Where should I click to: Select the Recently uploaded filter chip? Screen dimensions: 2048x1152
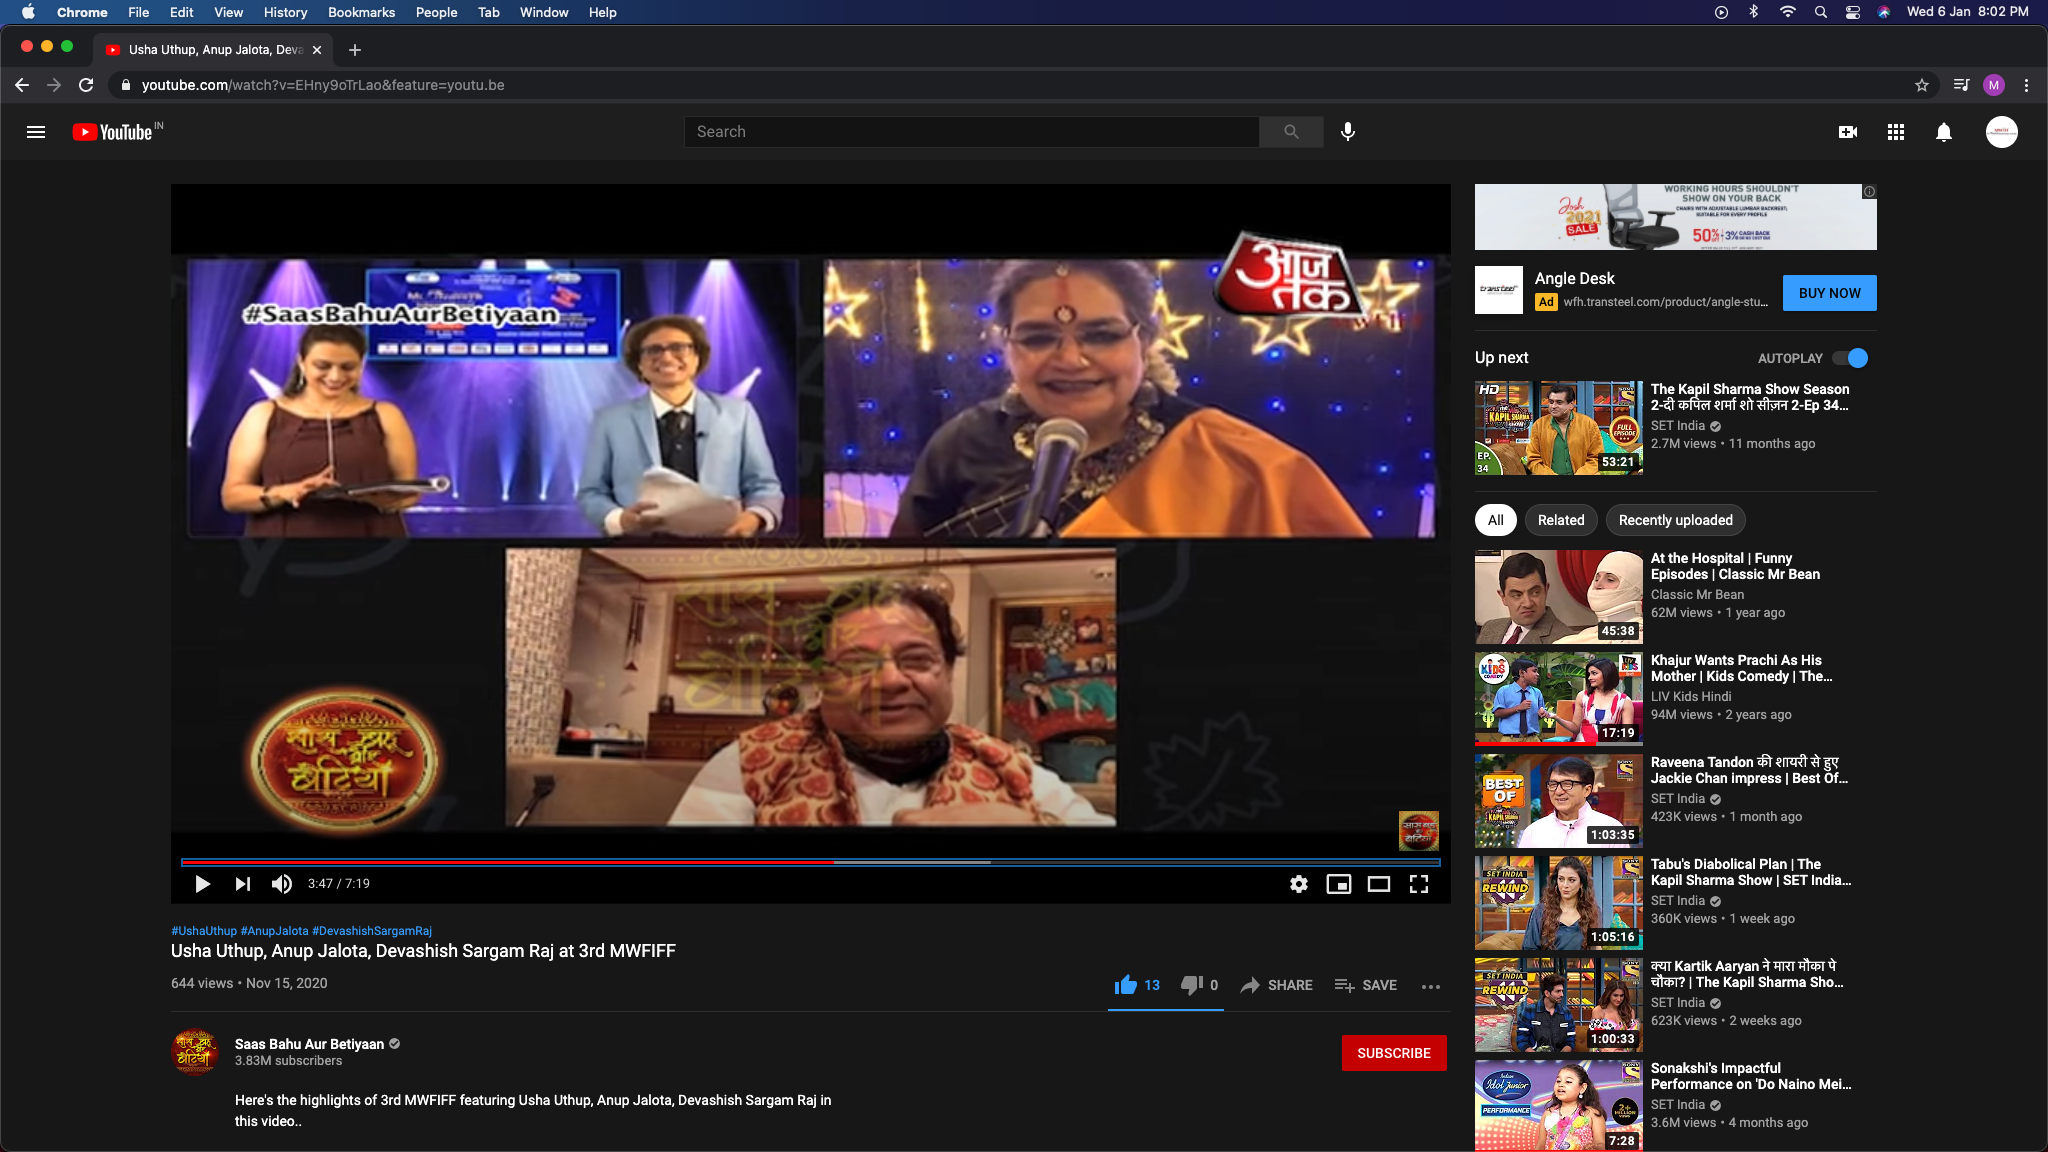point(1675,520)
